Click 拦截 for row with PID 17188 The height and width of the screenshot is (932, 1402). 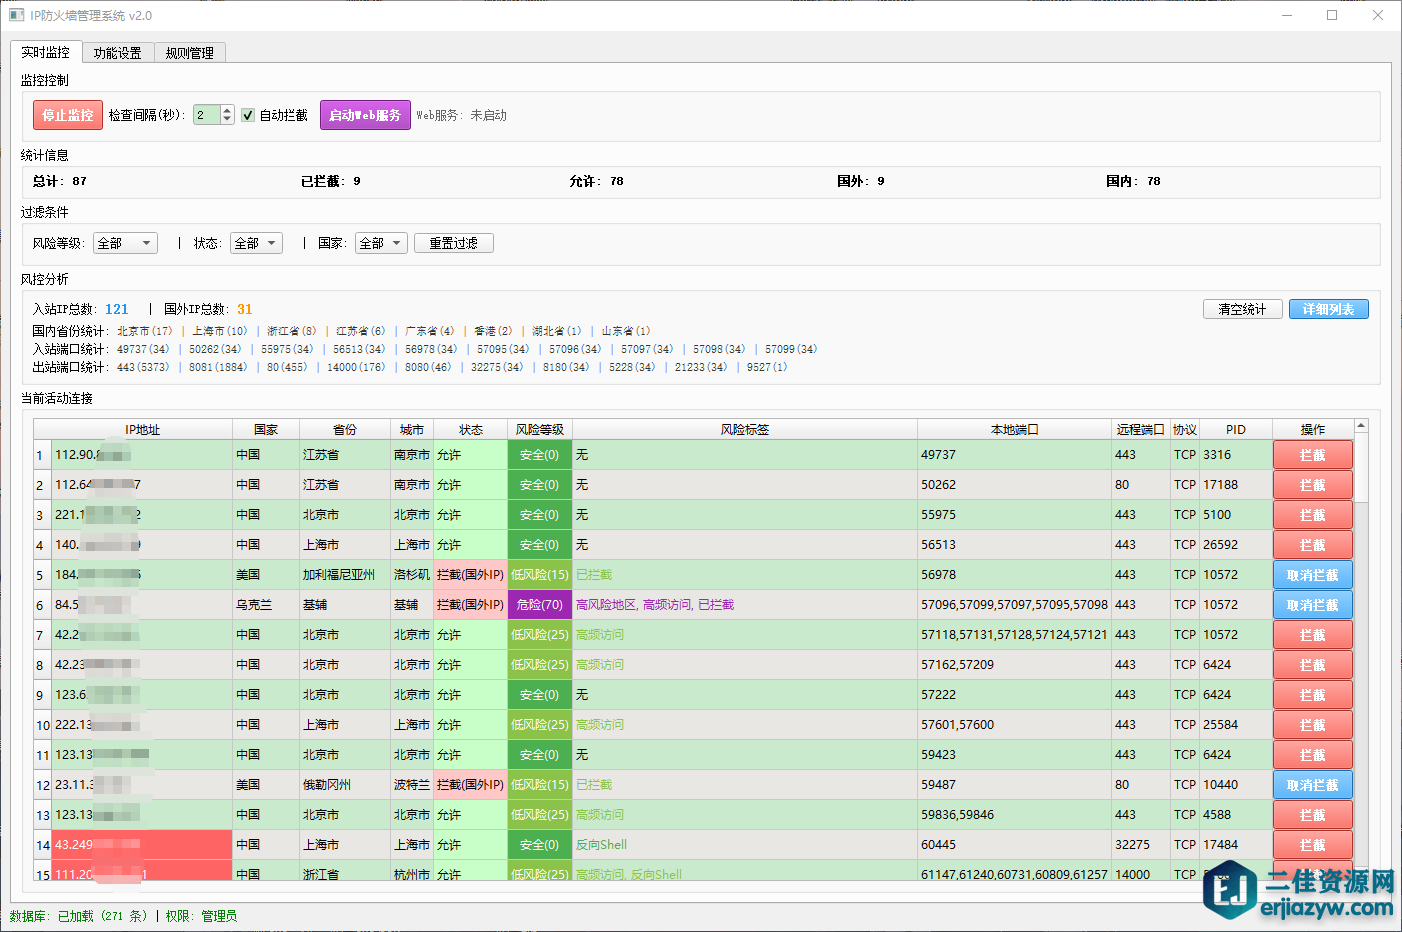1313,485
